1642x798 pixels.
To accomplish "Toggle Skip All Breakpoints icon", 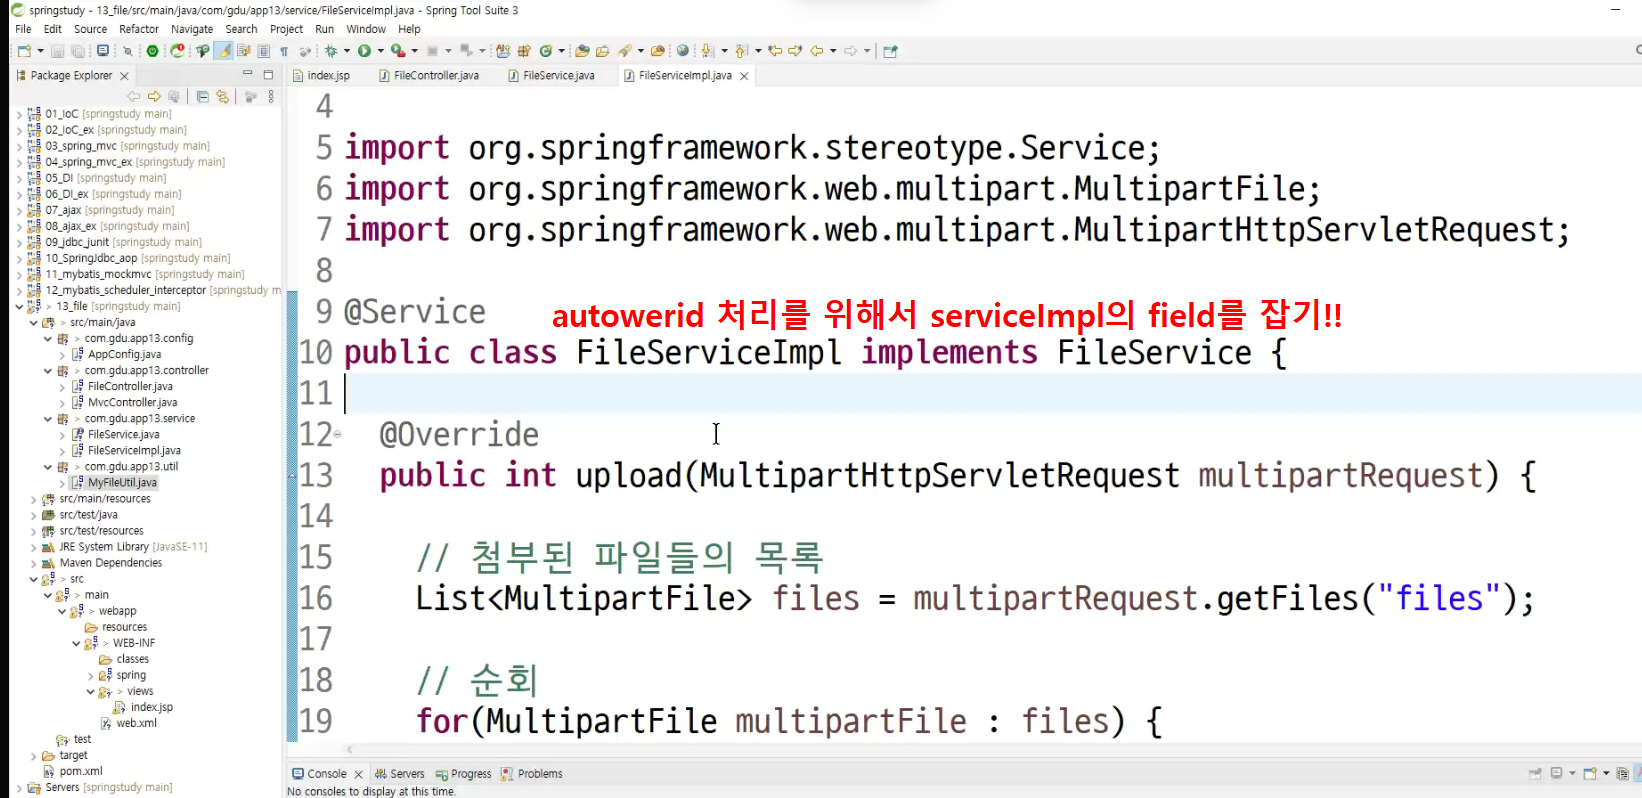I will [127, 51].
